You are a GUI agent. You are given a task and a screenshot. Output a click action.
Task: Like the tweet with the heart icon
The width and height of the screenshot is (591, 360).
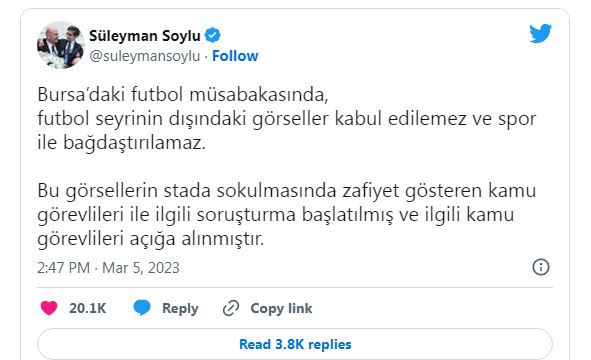49,308
